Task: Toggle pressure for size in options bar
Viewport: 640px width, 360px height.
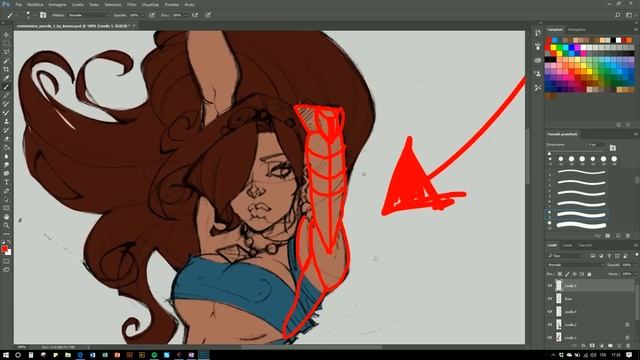Action: [208, 15]
